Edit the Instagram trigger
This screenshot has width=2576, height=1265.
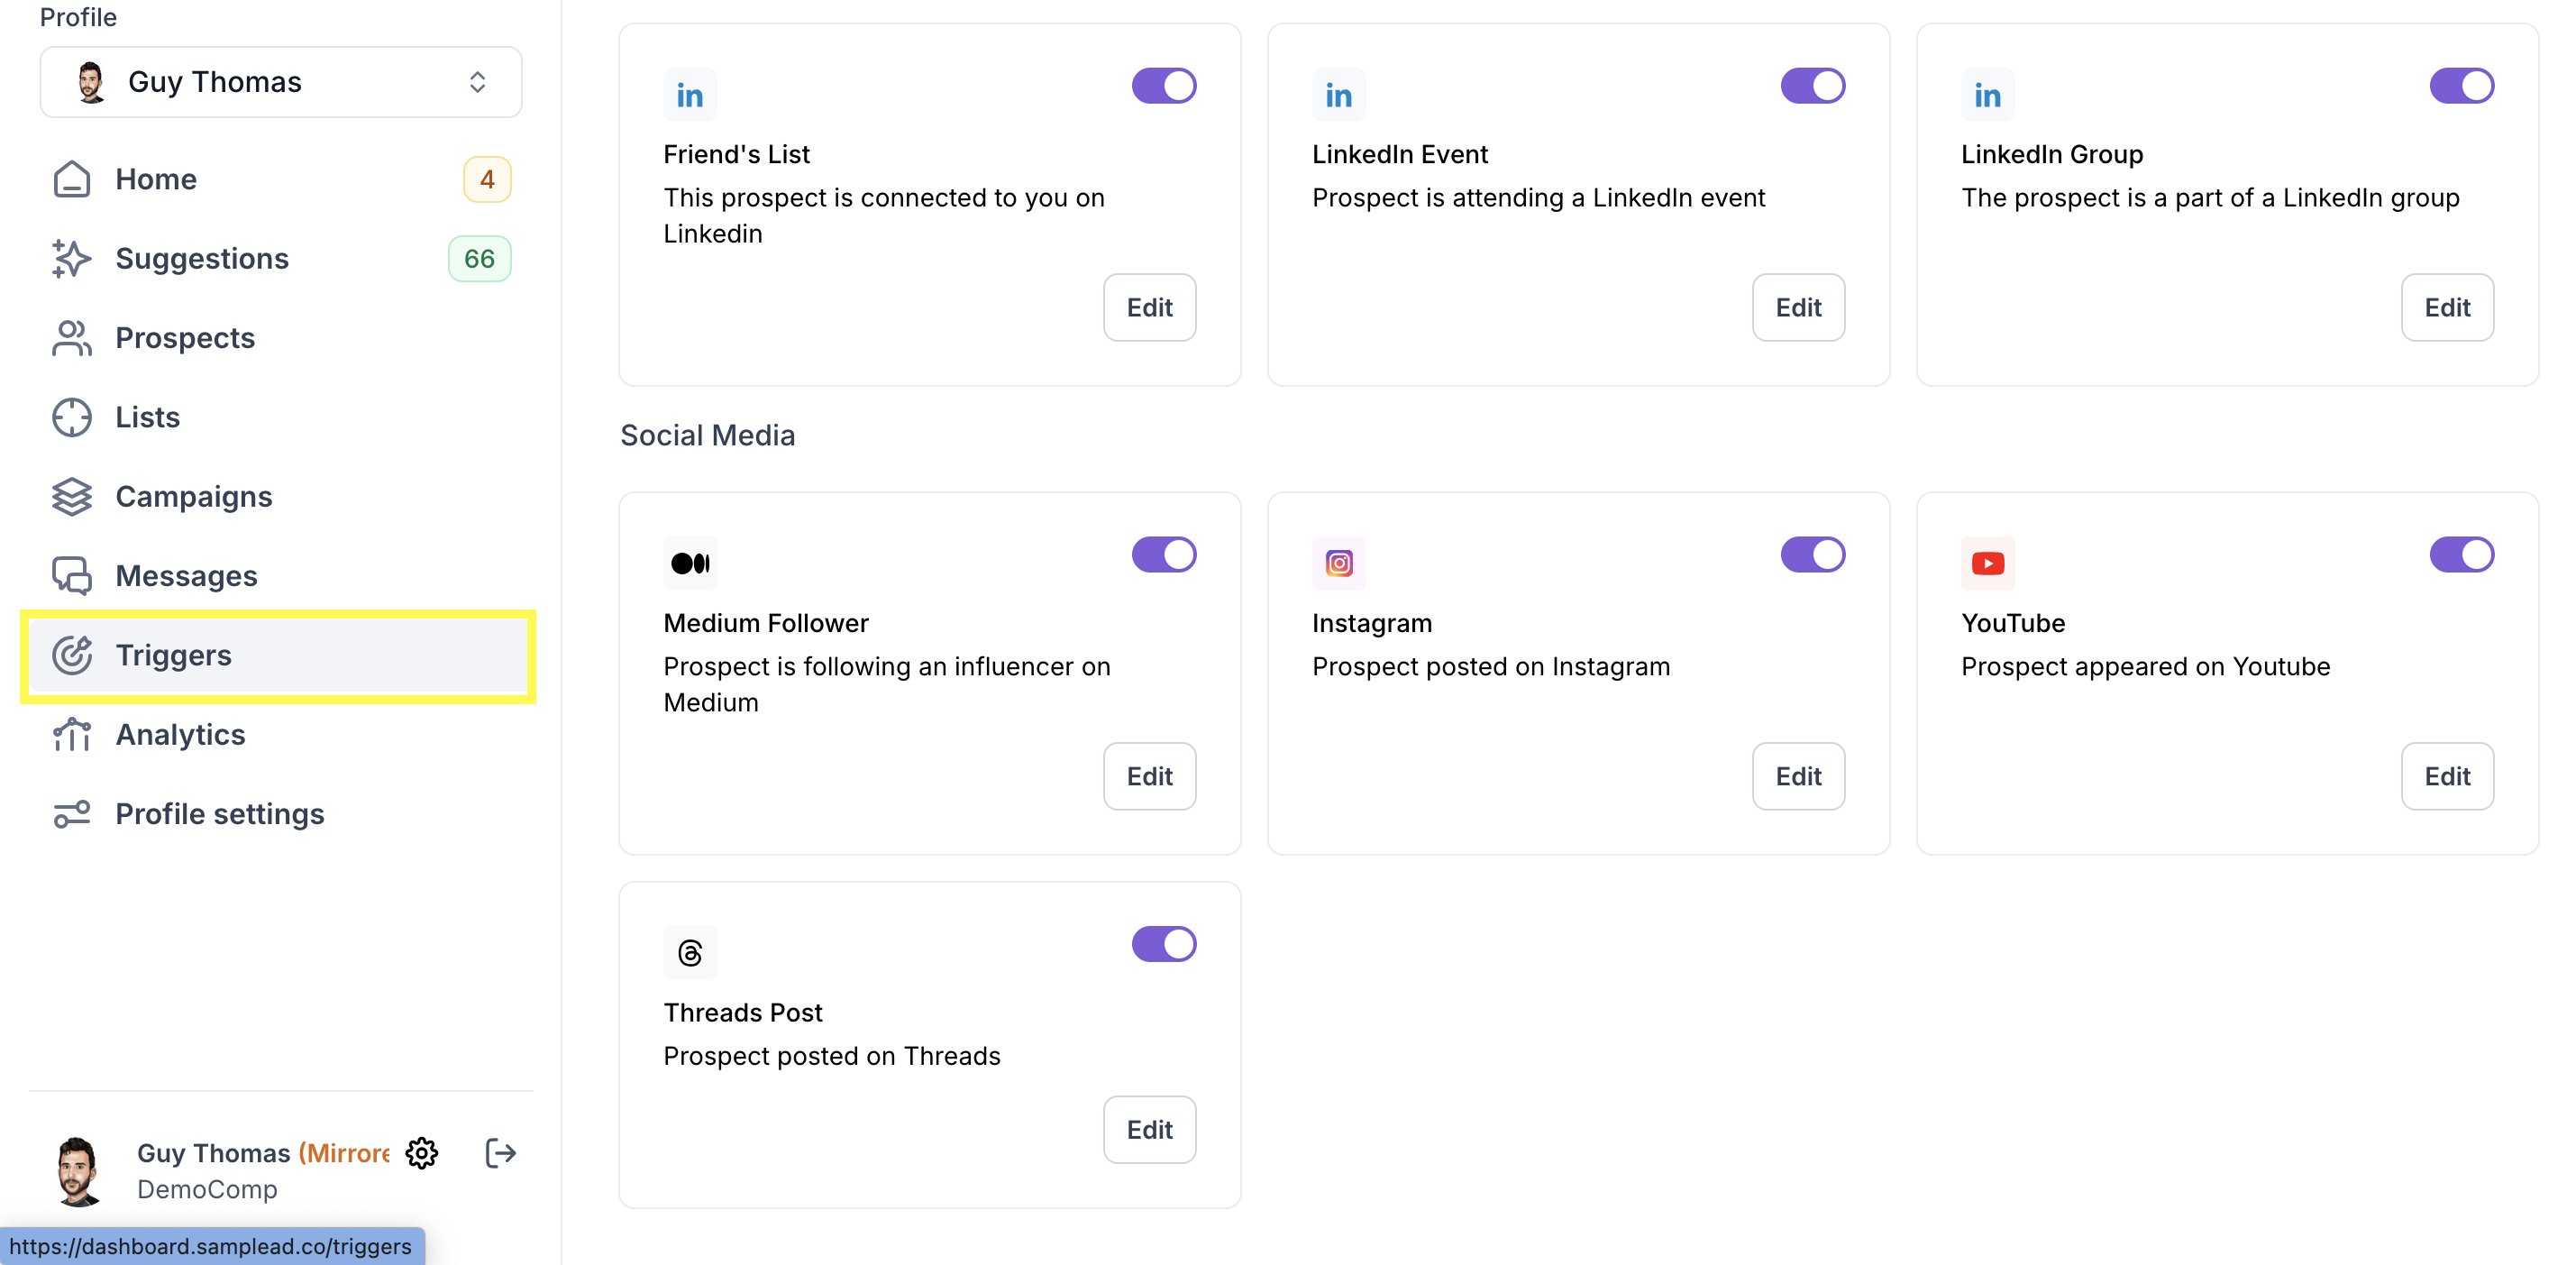point(1798,776)
